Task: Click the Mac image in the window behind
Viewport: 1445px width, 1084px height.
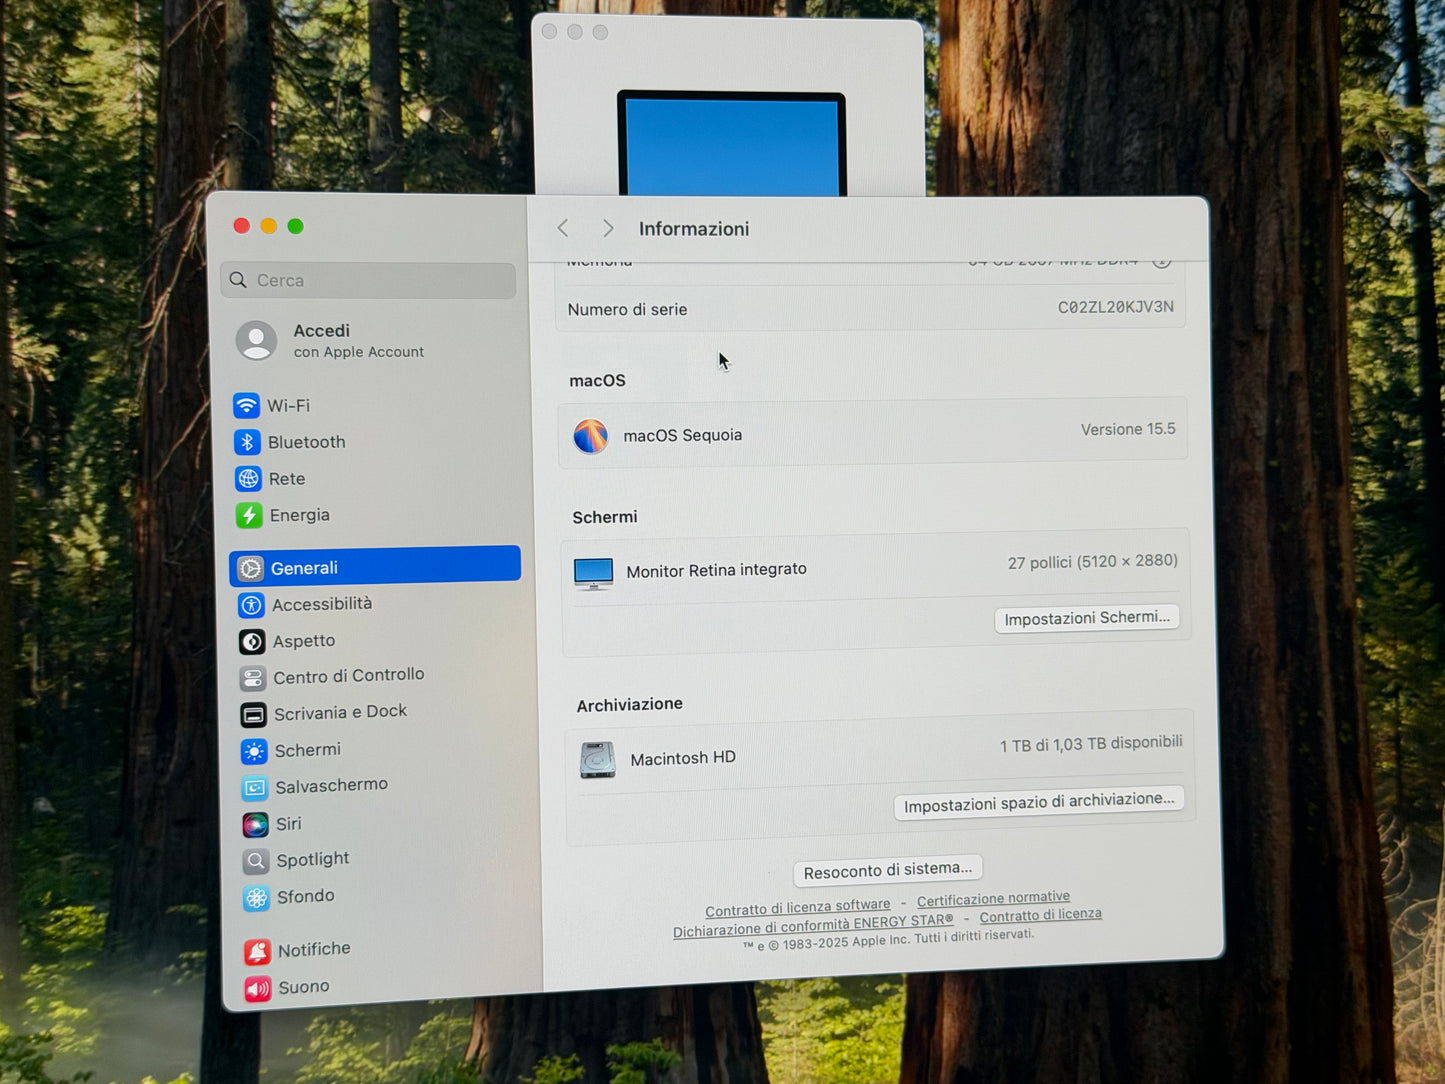Action: pos(731,143)
